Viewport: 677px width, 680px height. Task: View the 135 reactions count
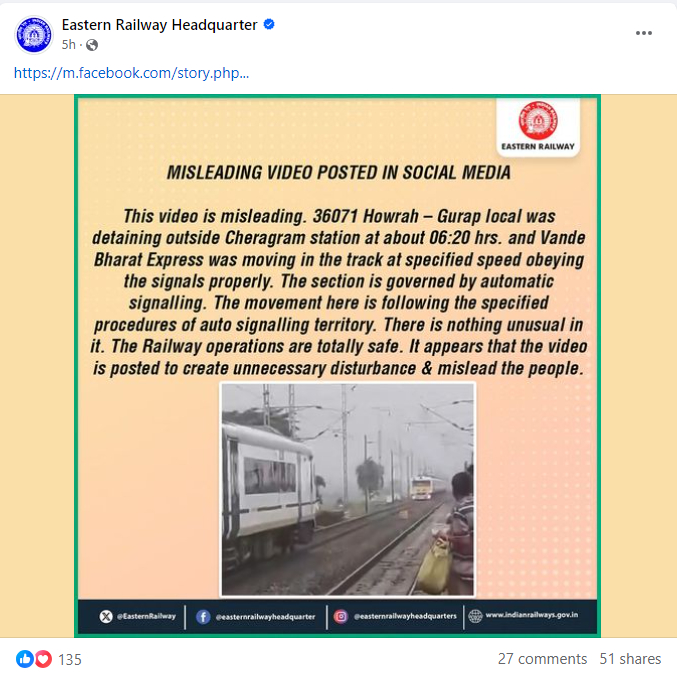tap(70, 660)
